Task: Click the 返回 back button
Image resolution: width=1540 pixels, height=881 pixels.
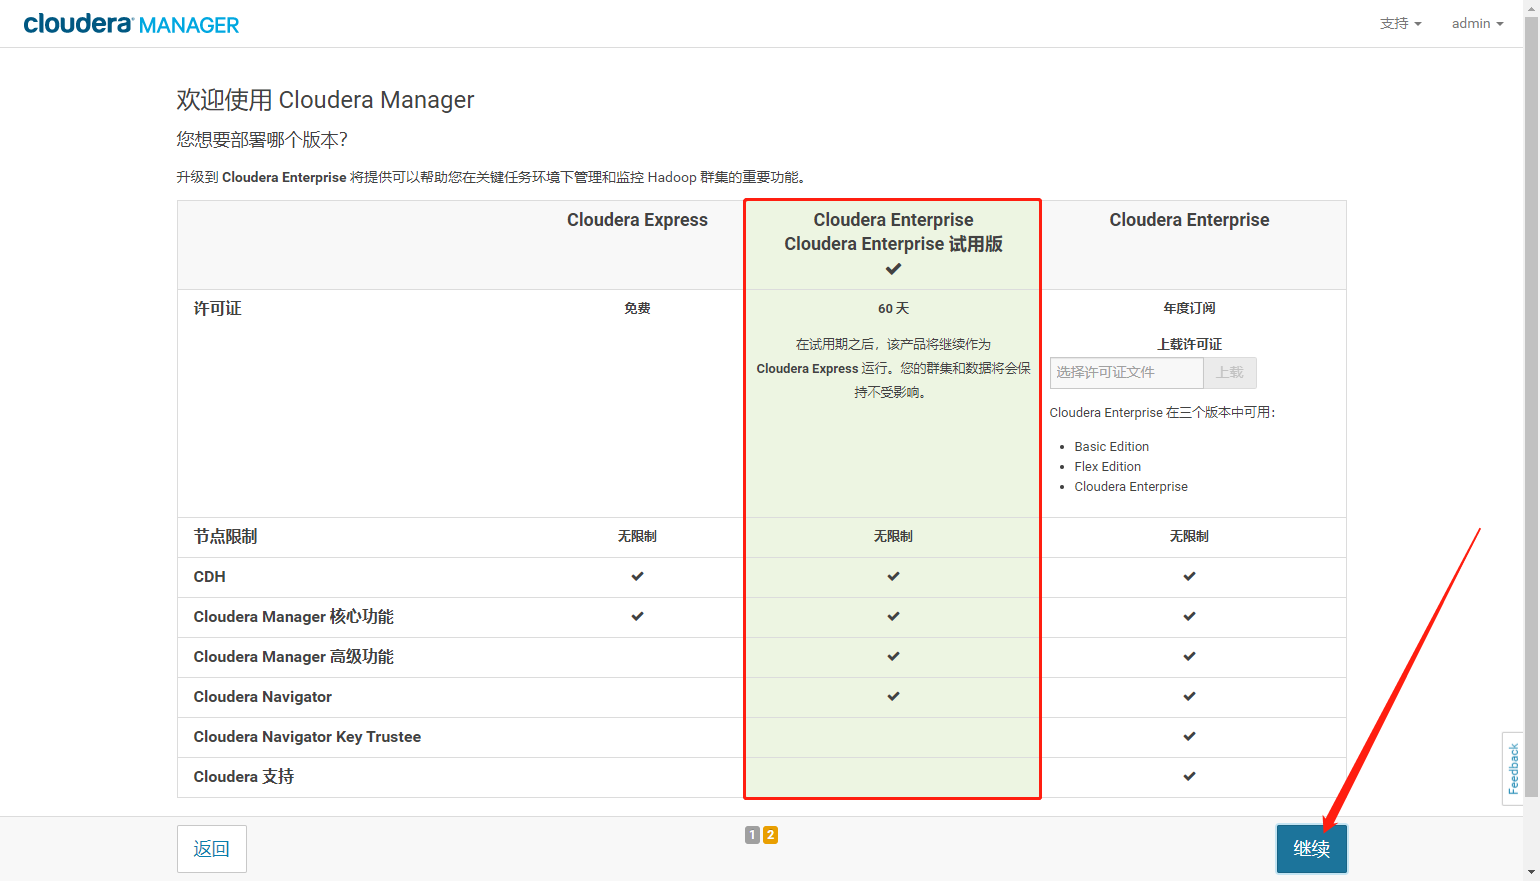Action: 211,849
